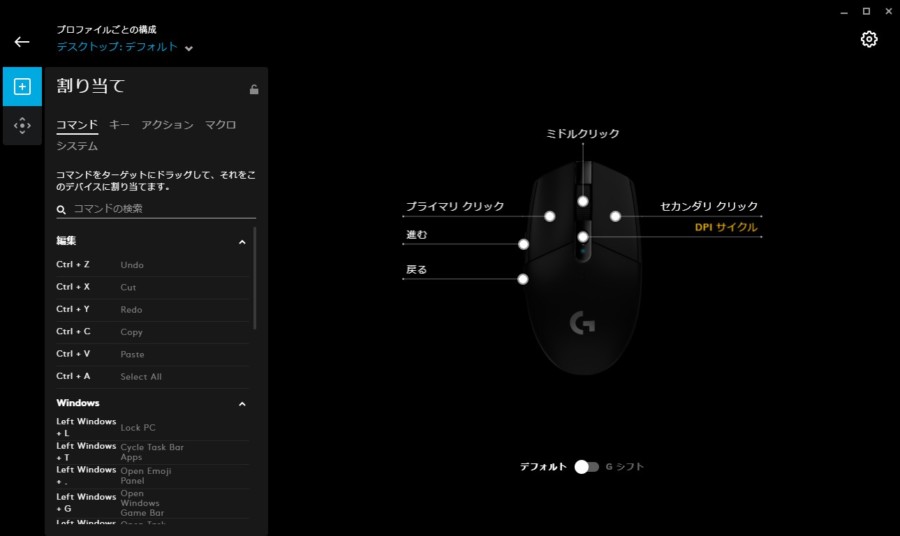Click the back arrow icon
The image size is (900, 536).
coord(21,42)
